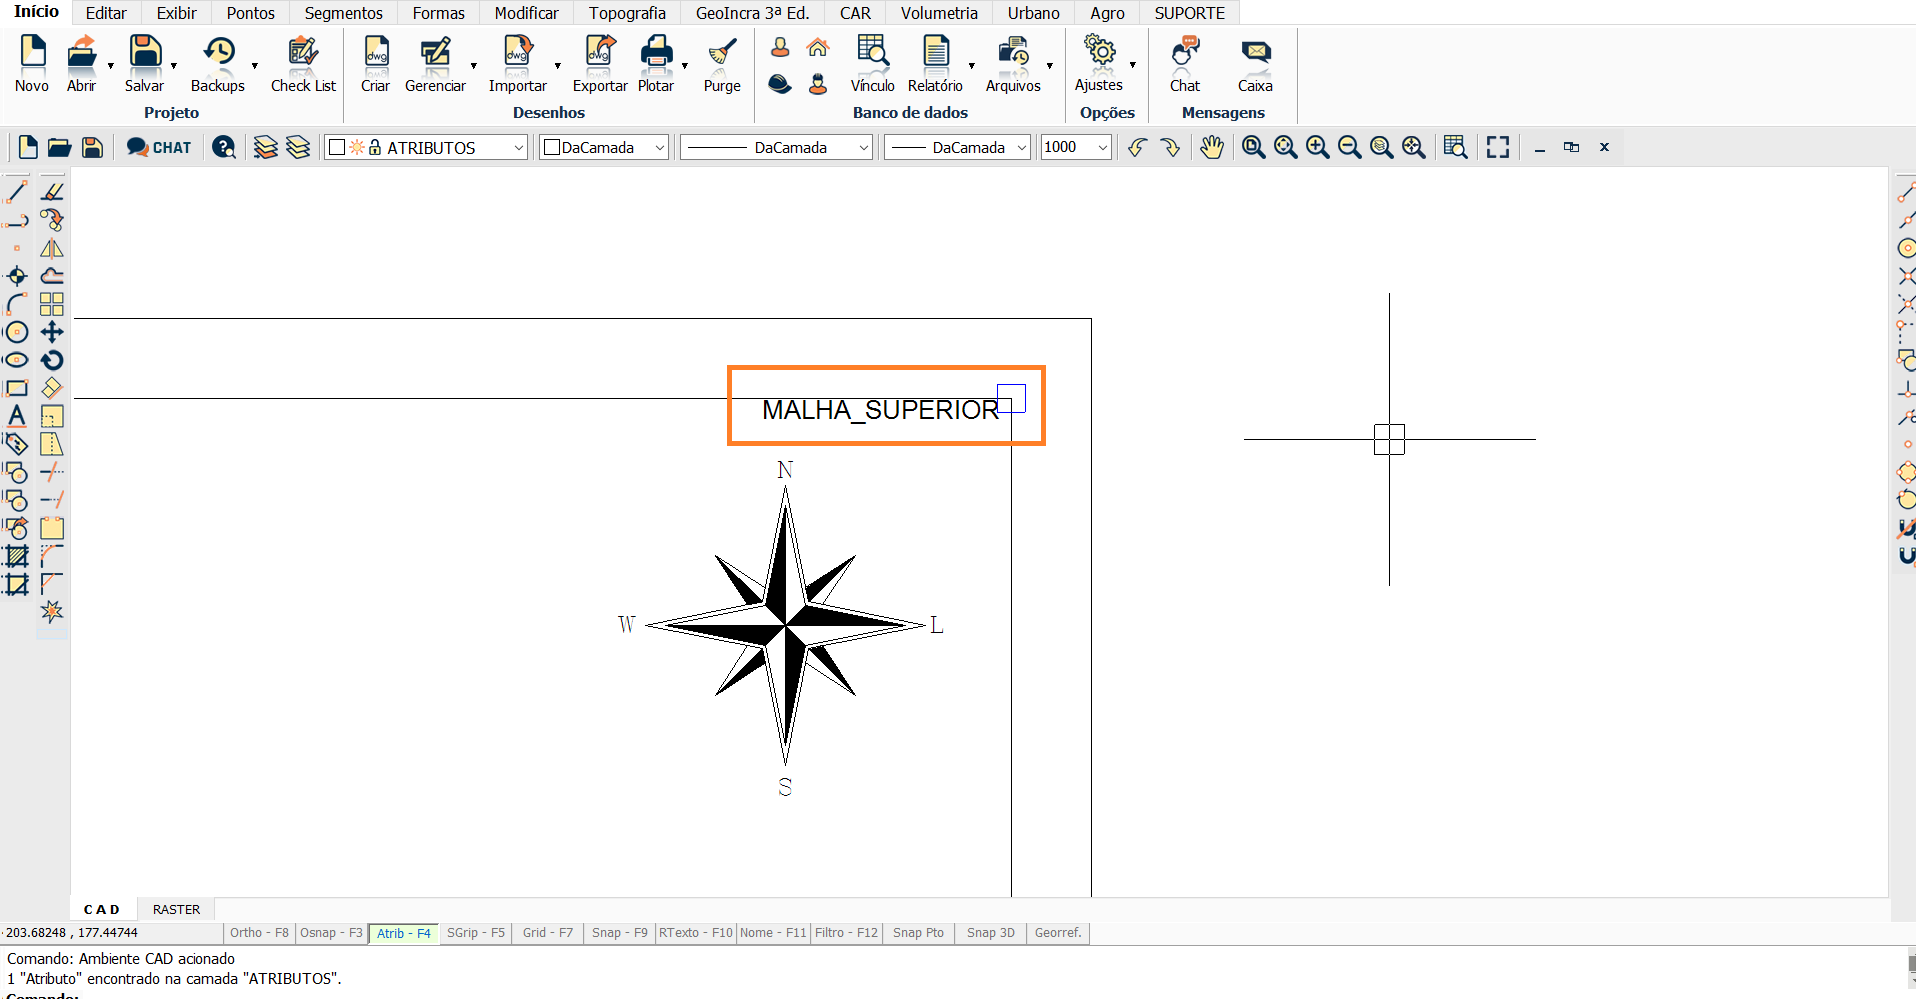Click the Georref. status button

pyautogui.click(x=1058, y=933)
